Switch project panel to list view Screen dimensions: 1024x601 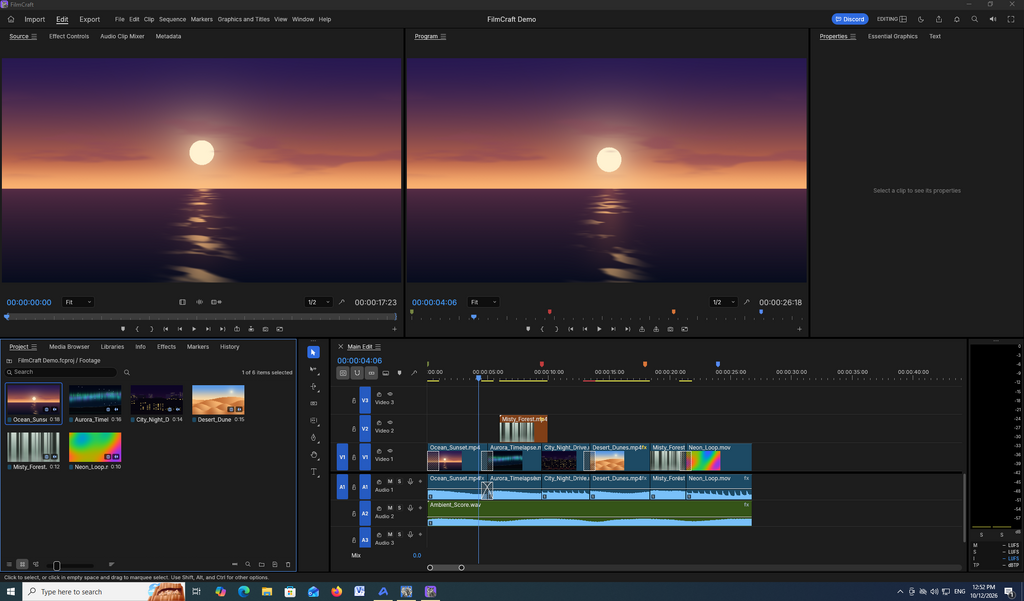pos(9,564)
